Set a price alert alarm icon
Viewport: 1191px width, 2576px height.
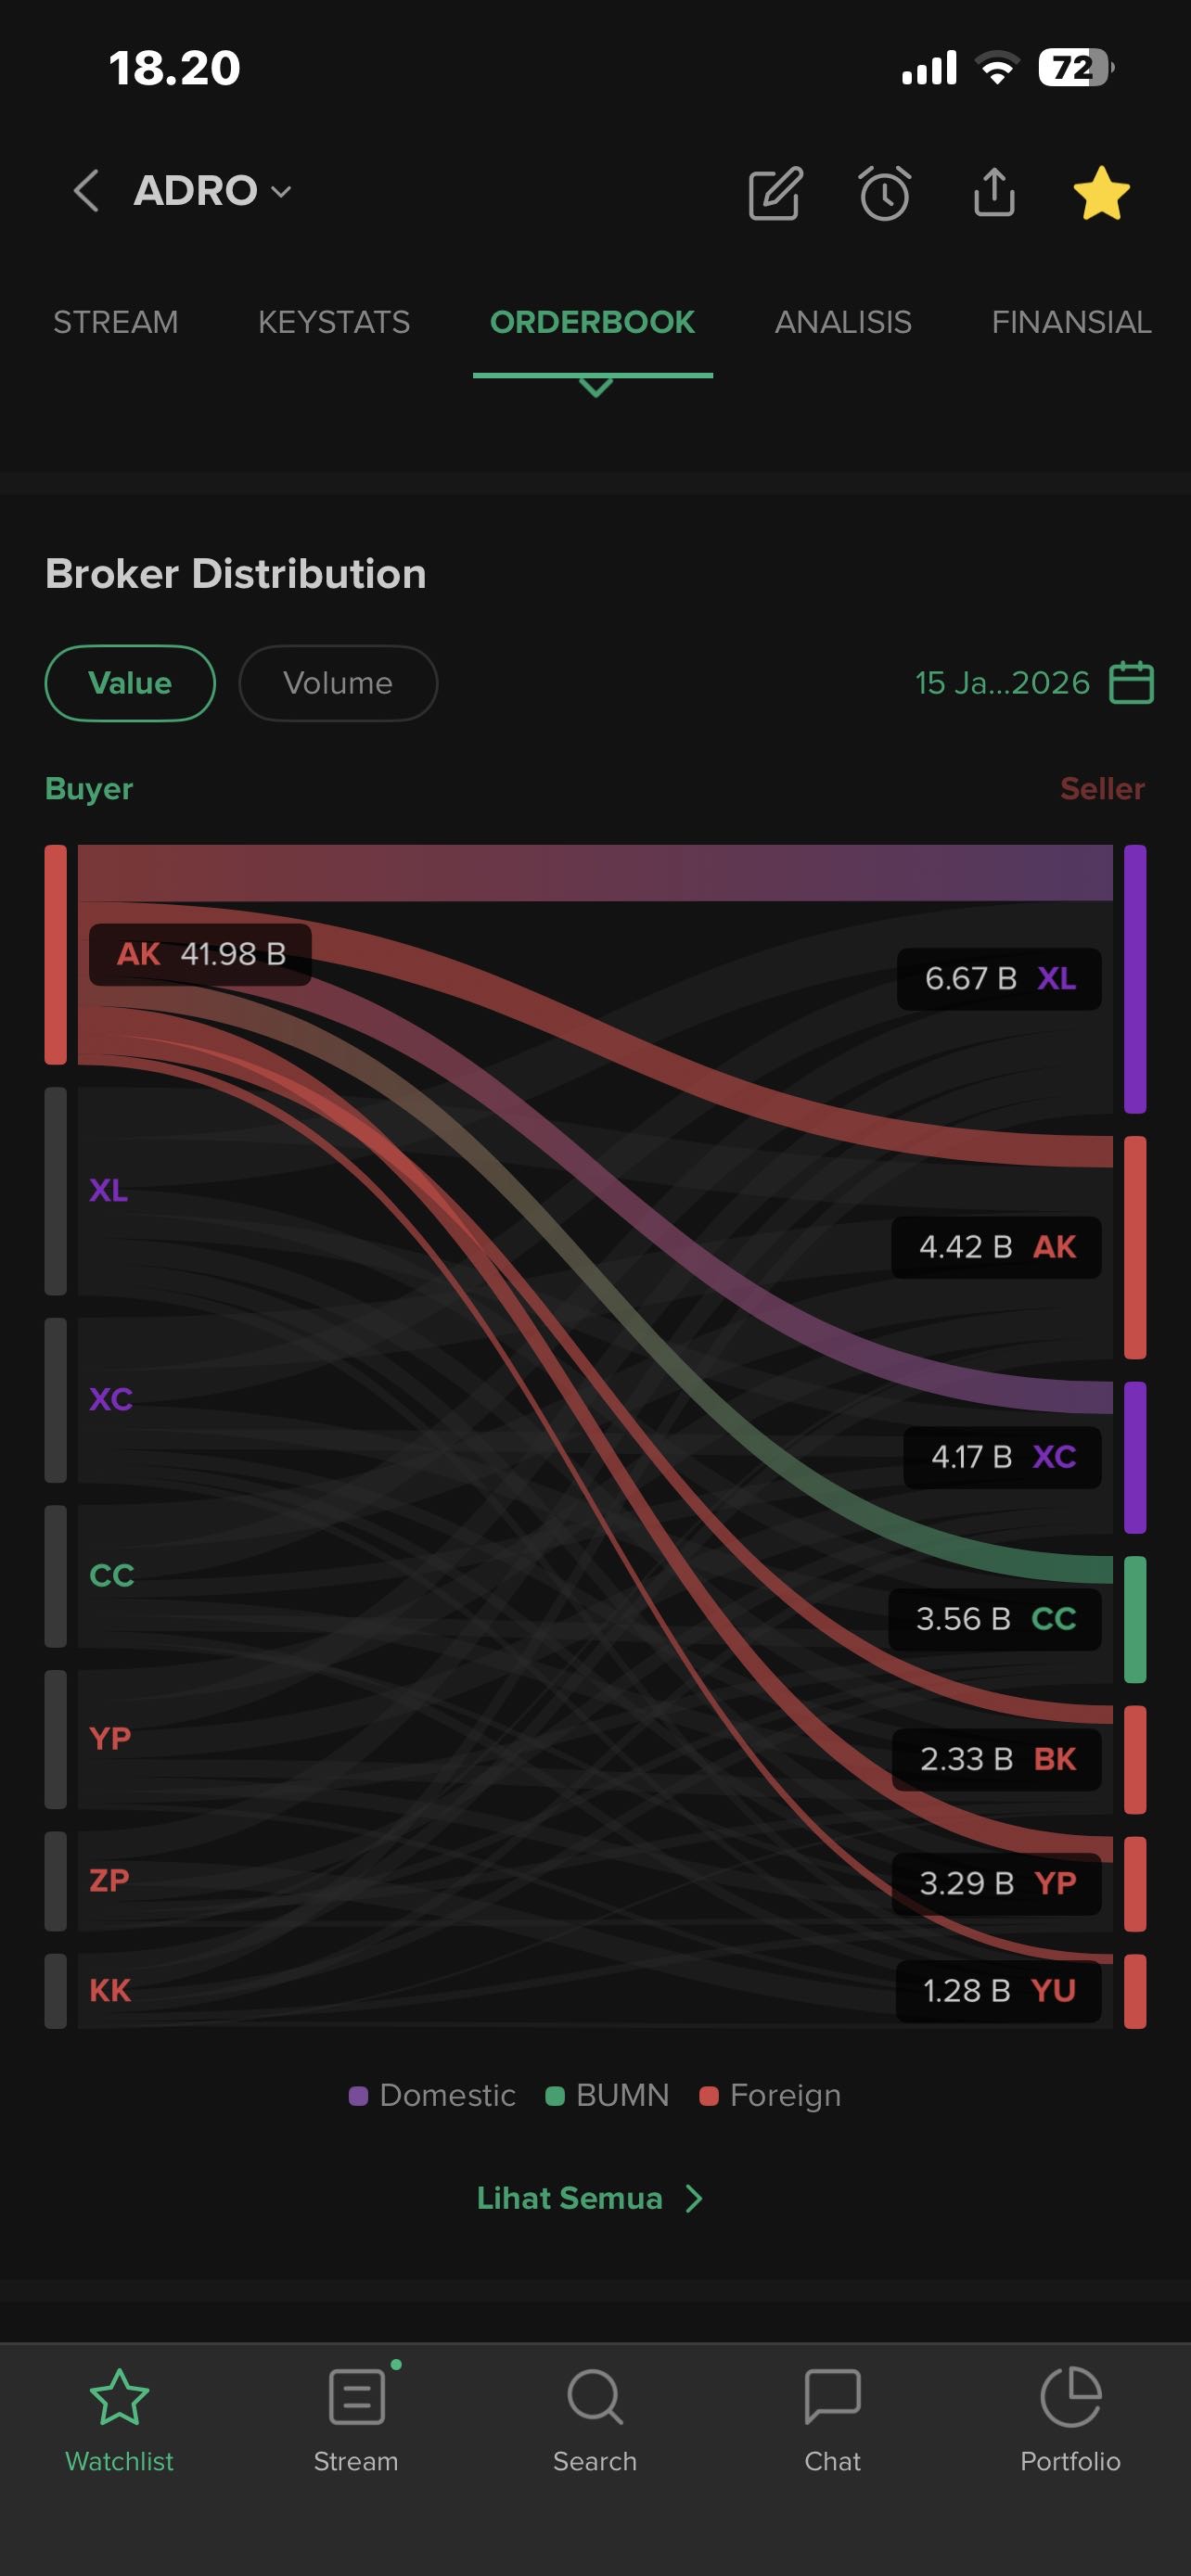pos(884,193)
